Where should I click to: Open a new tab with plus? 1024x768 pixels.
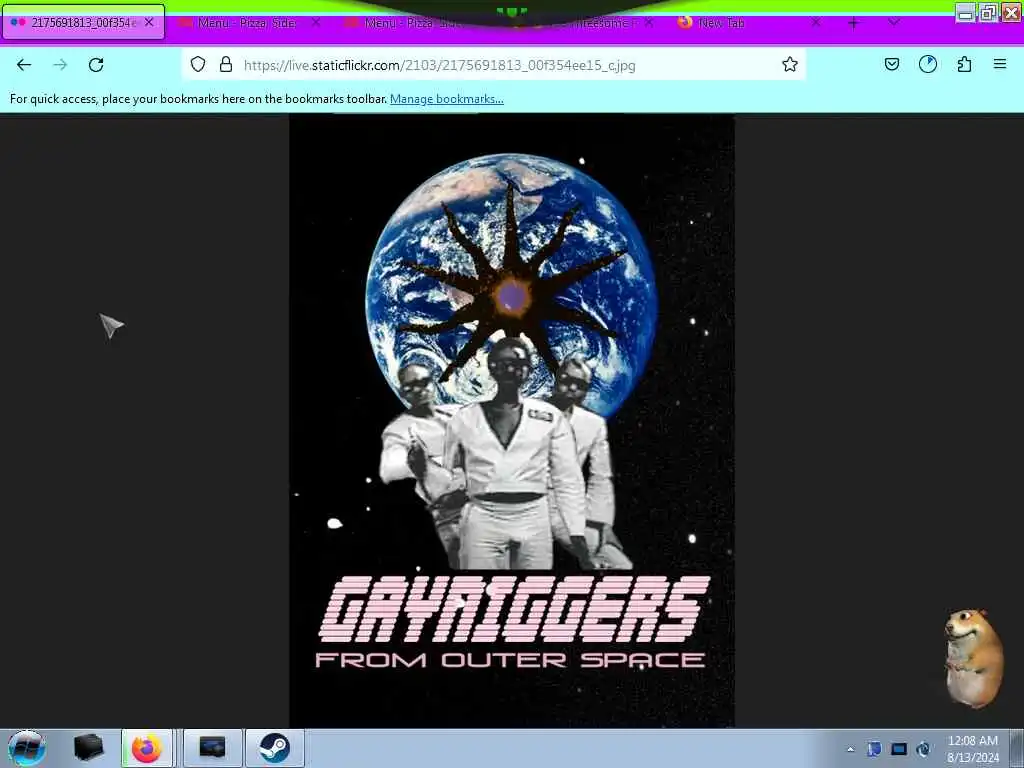854,23
